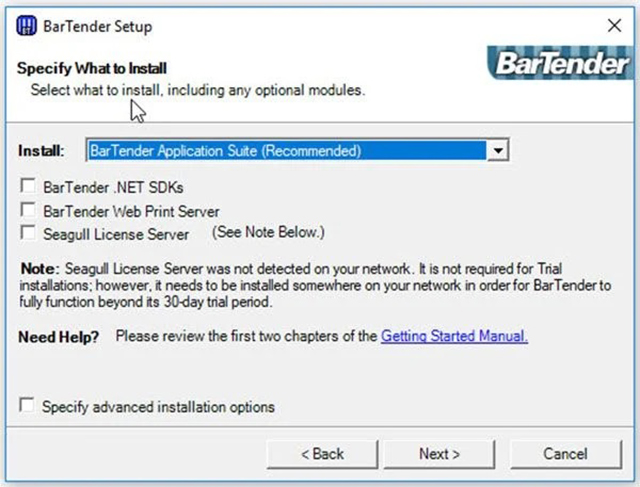
Task: Click the 'Select what to install' subtitle text
Action: point(198,90)
